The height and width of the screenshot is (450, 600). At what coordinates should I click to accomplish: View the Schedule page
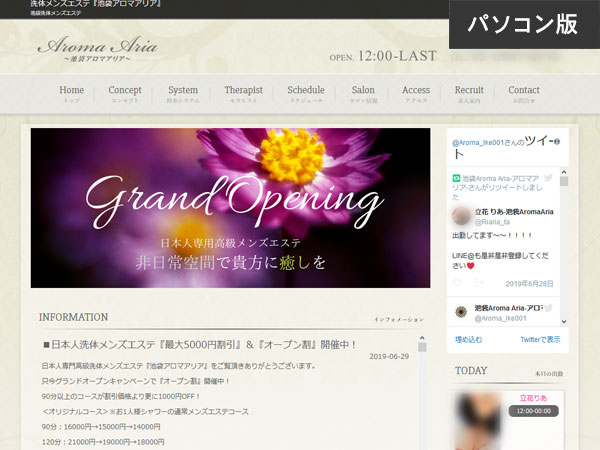coord(305,94)
